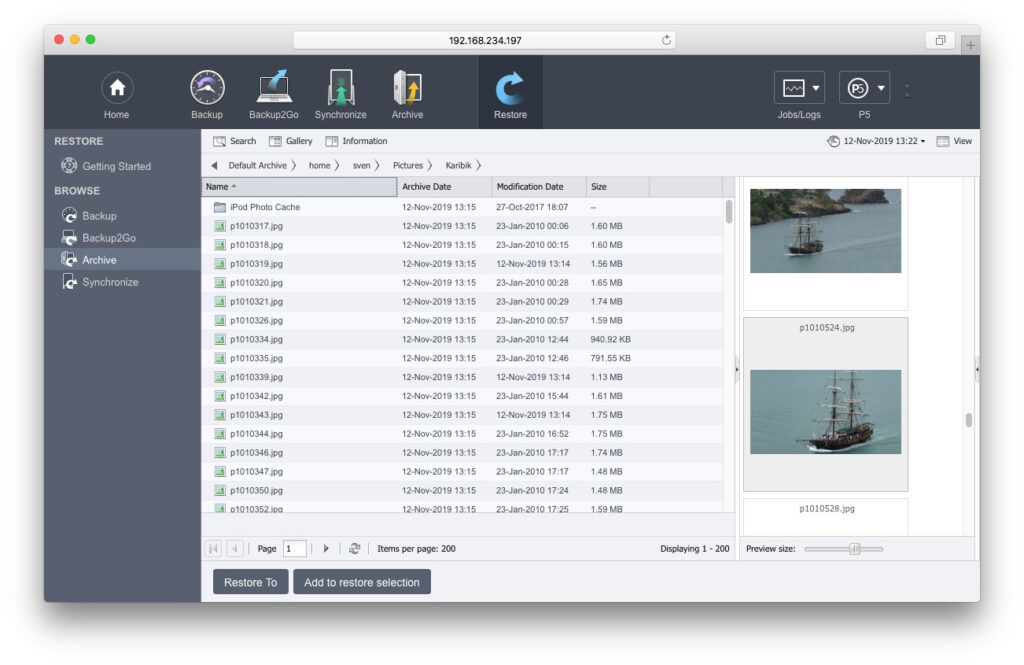This screenshot has height=665, width=1024.
Task: Click the back arrow before Default Archive
Action: pyautogui.click(x=214, y=165)
